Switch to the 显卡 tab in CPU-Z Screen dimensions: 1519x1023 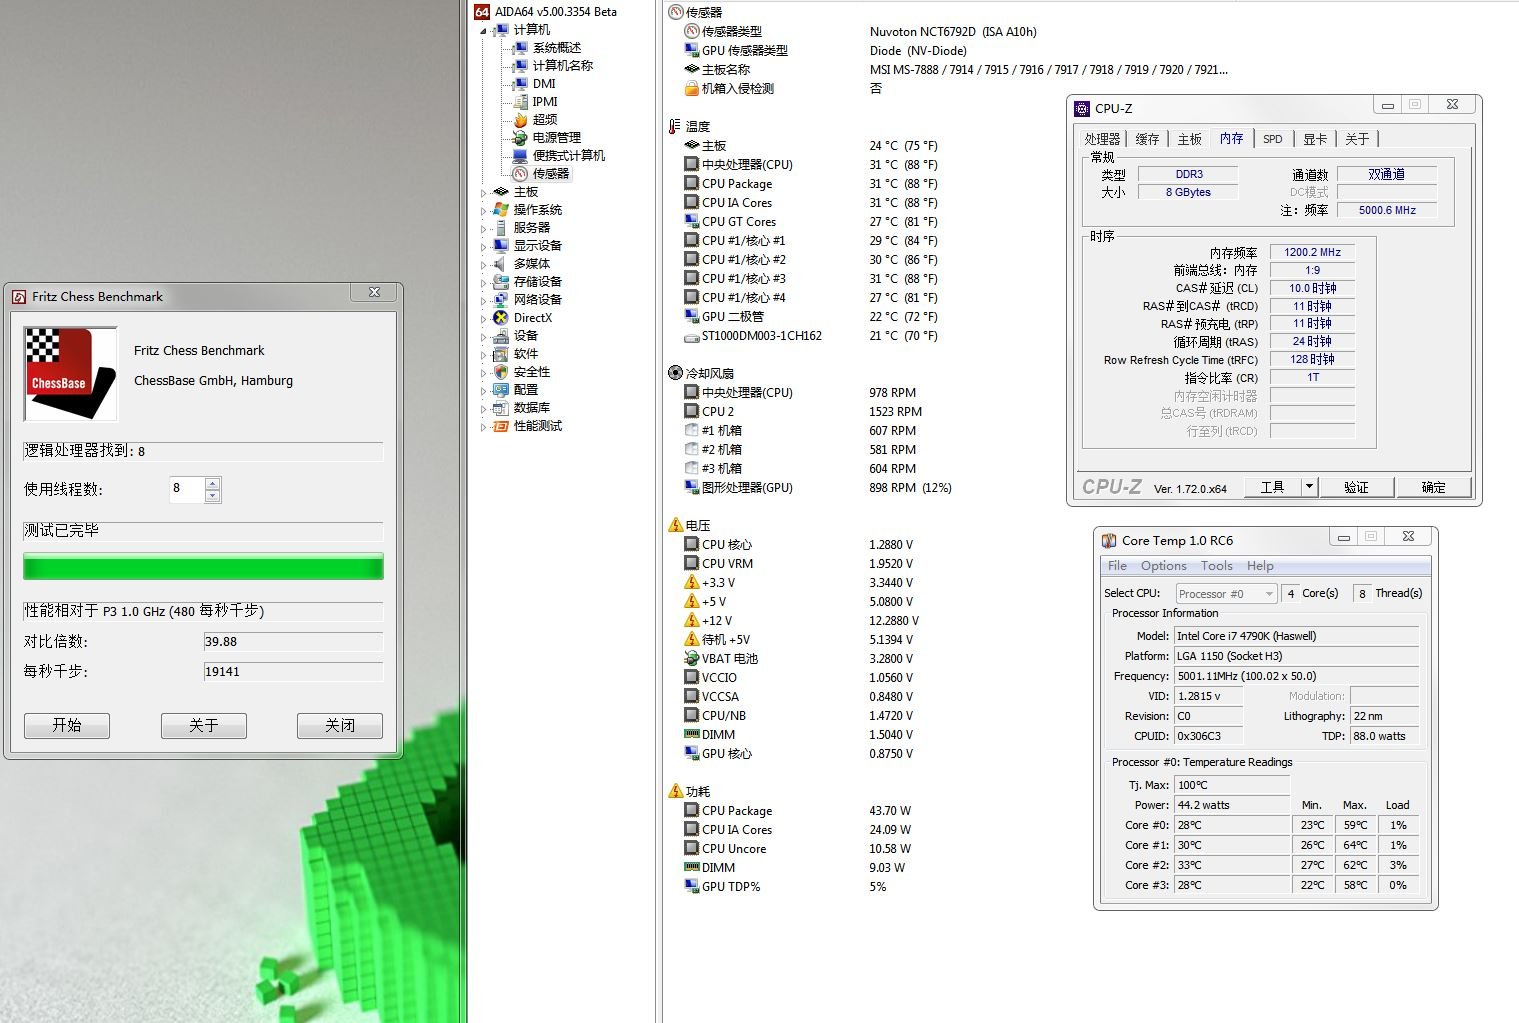(x=1315, y=139)
